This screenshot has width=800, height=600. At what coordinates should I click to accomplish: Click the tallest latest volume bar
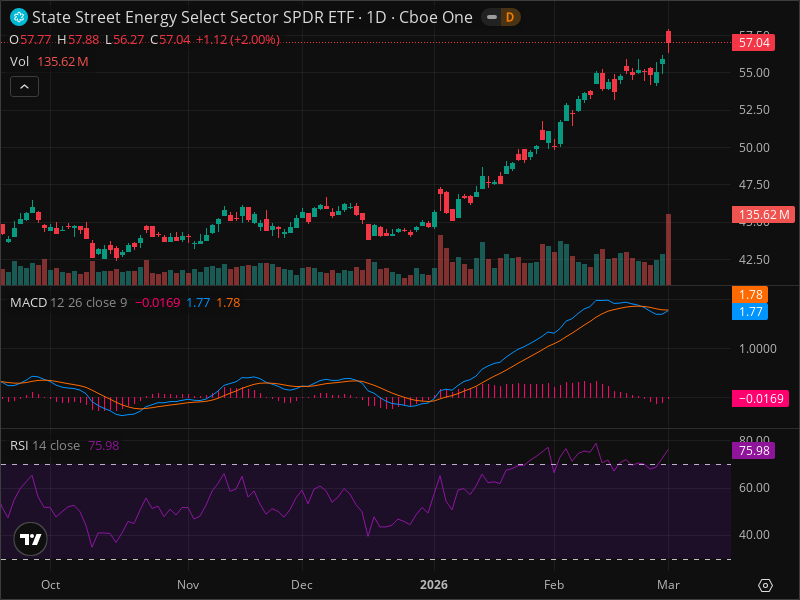pos(668,249)
